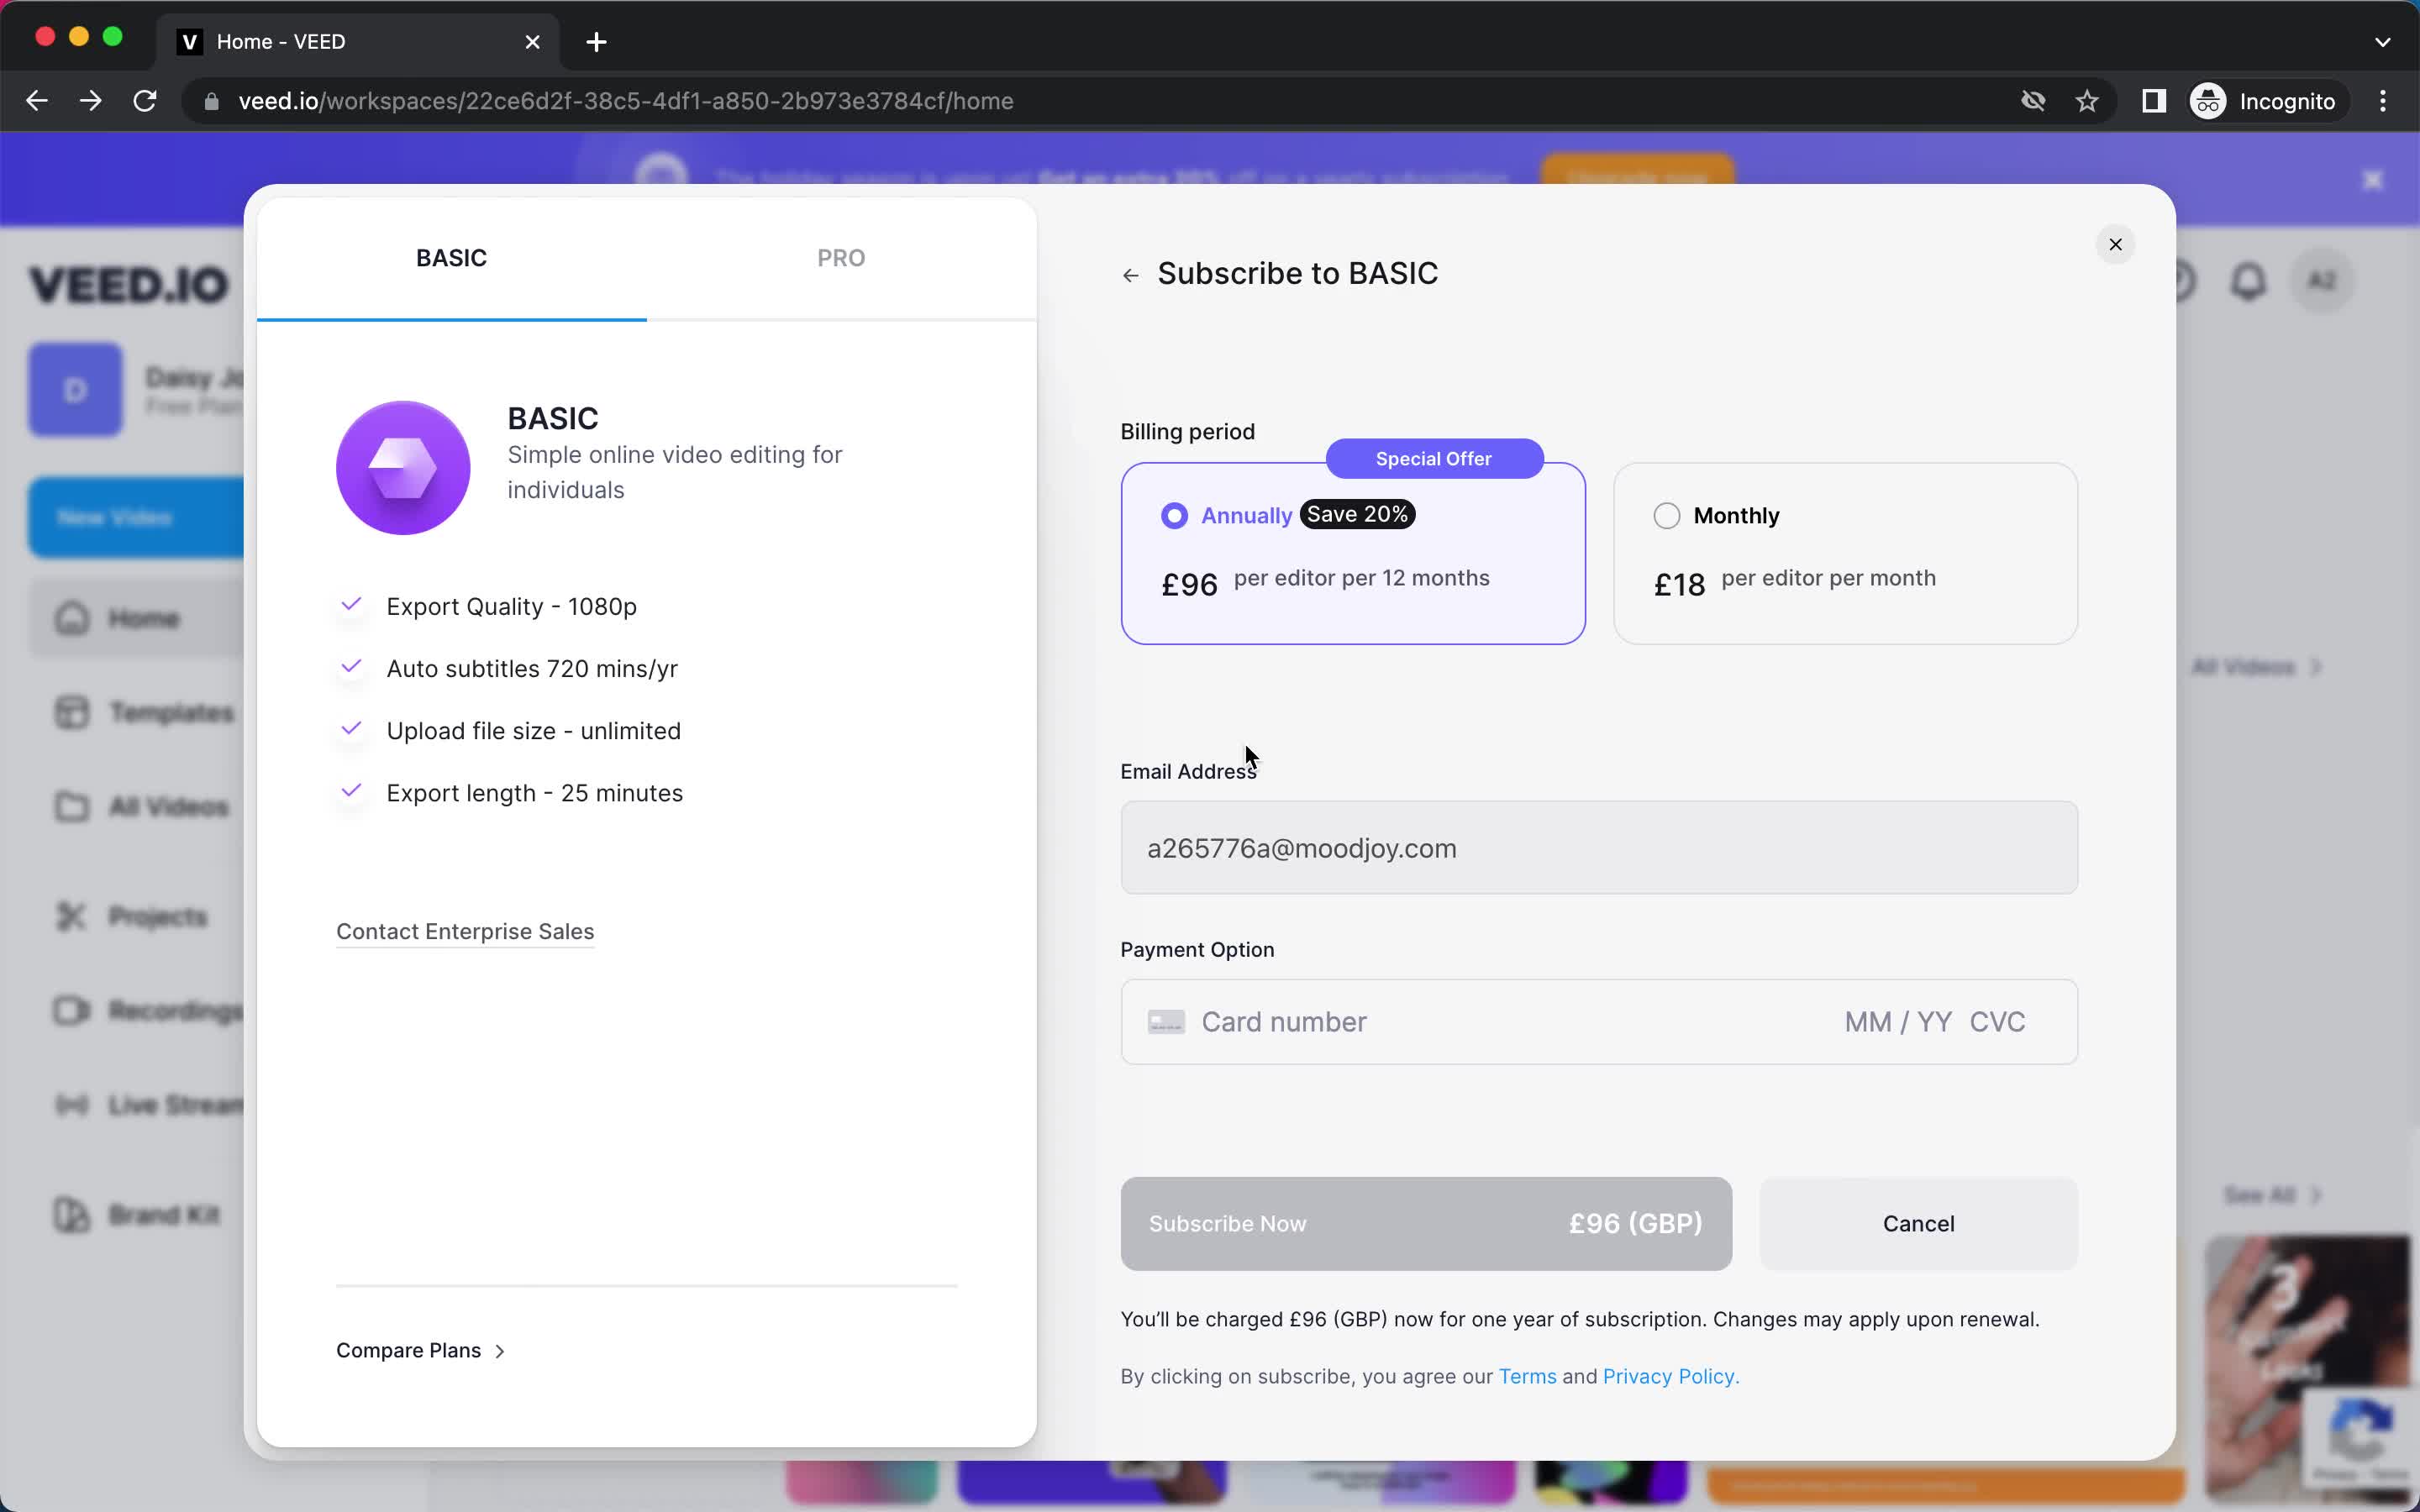Image resolution: width=2420 pixels, height=1512 pixels.
Task: Click the A2 user avatar
Action: pos(2321,281)
